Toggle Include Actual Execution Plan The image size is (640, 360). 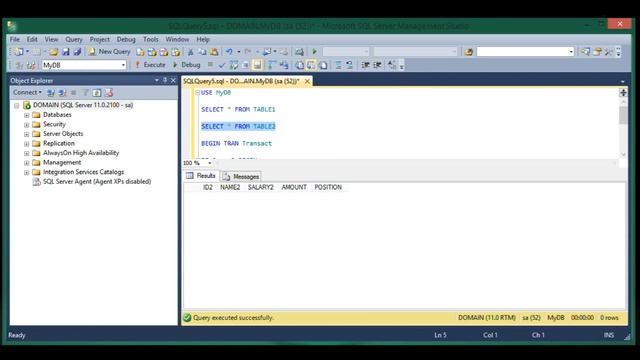pyautogui.click(x=272, y=65)
